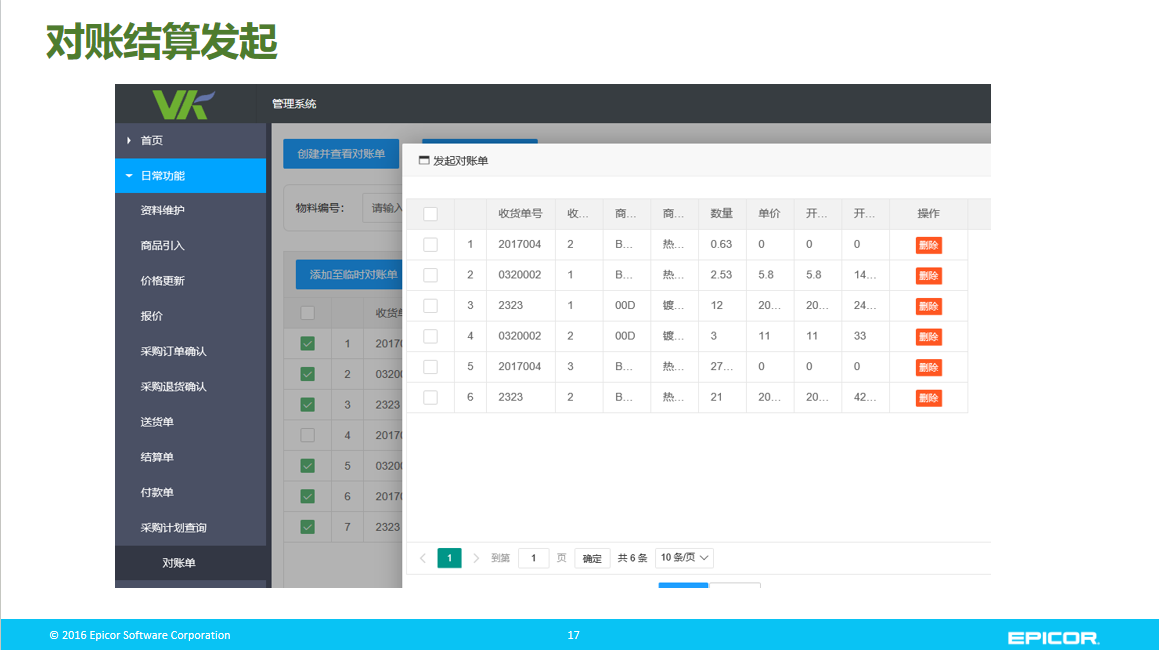This screenshot has height=650, width=1159.
Task: Click the 共 6 条 total count text
Action: point(633,558)
